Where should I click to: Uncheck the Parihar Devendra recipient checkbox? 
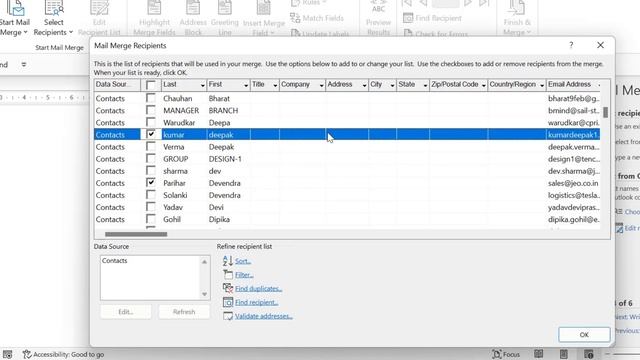(151, 182)
